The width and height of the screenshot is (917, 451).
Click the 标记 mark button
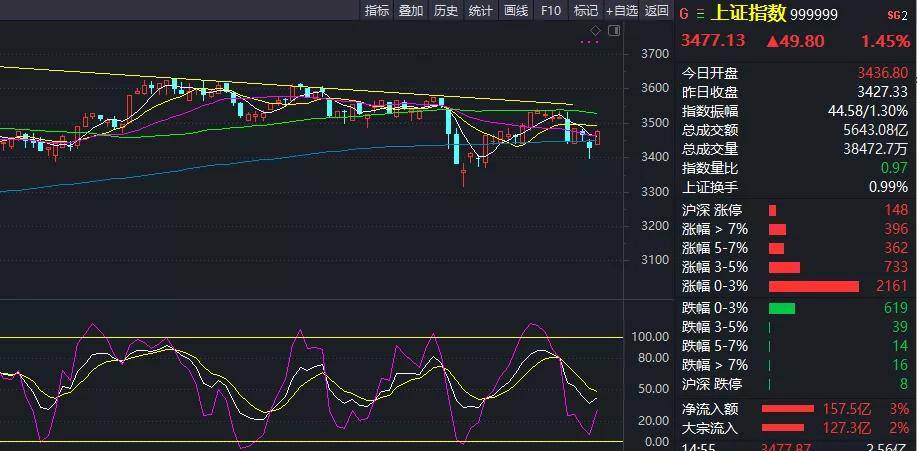point(585,11)
